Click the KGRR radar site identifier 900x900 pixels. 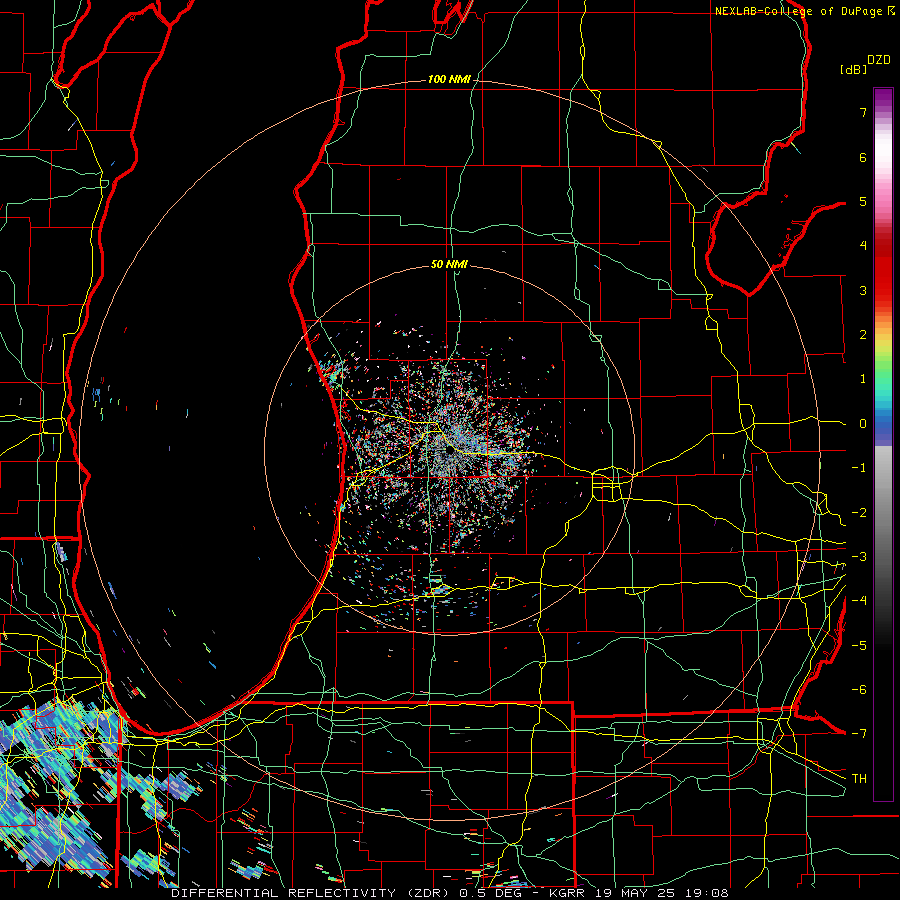click(x=567, y=893)
